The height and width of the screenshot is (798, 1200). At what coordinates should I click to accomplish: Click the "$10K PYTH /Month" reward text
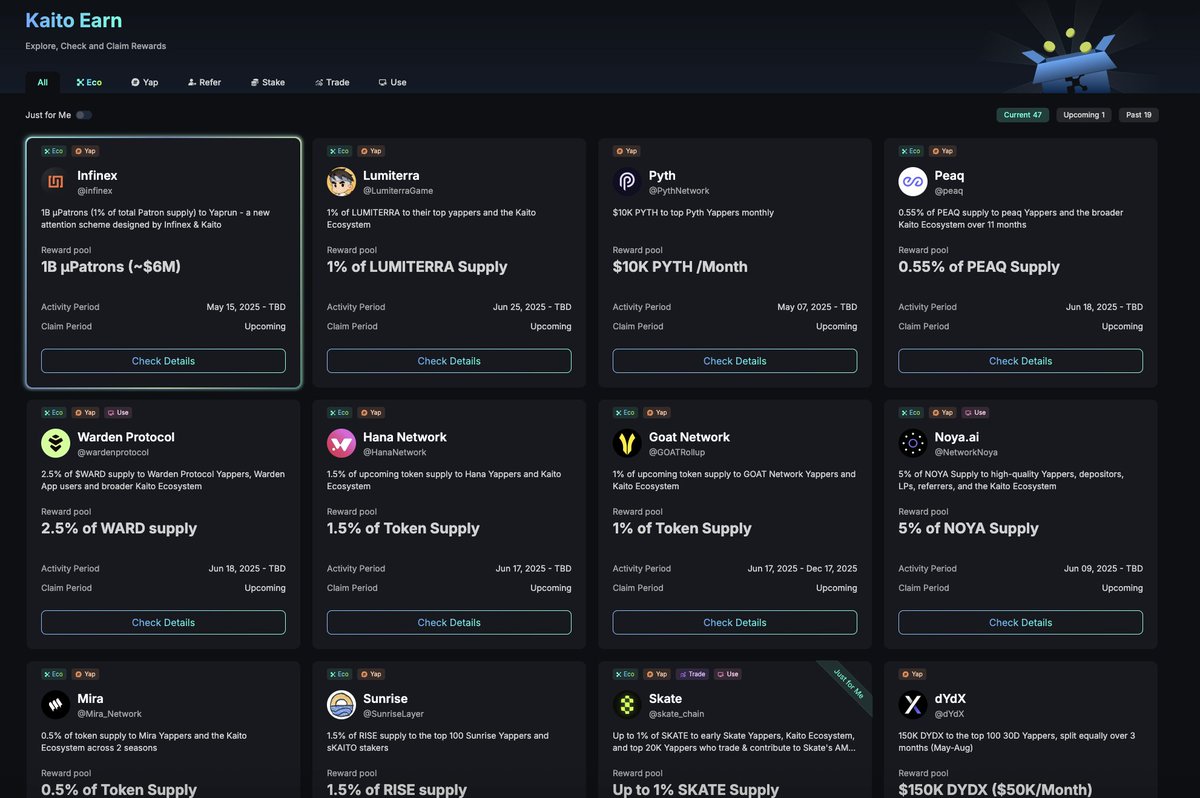pyautogui.click(x=680, y=267)
